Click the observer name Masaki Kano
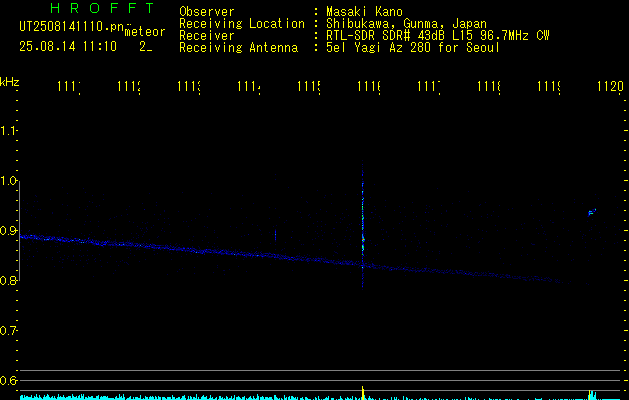 pos(364,11)
